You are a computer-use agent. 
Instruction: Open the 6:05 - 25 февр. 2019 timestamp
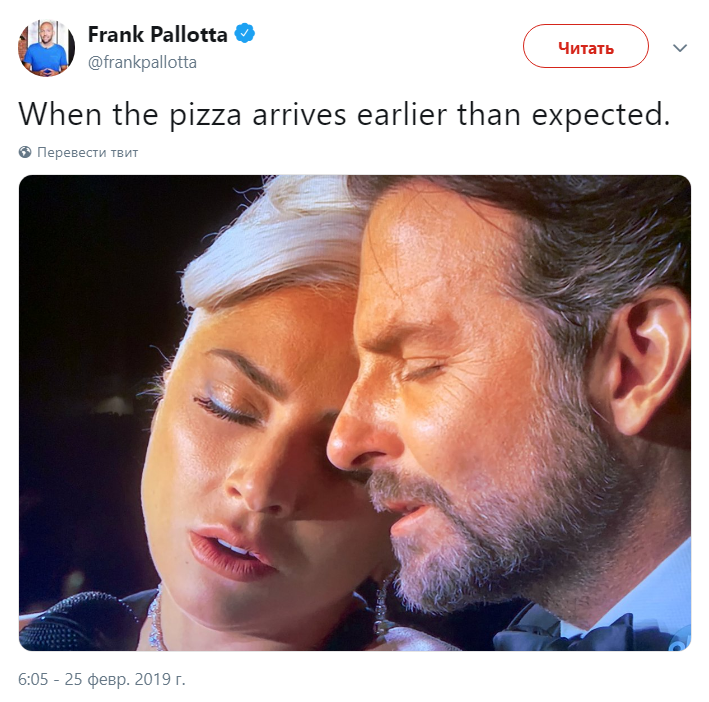(x=102, y=679)
